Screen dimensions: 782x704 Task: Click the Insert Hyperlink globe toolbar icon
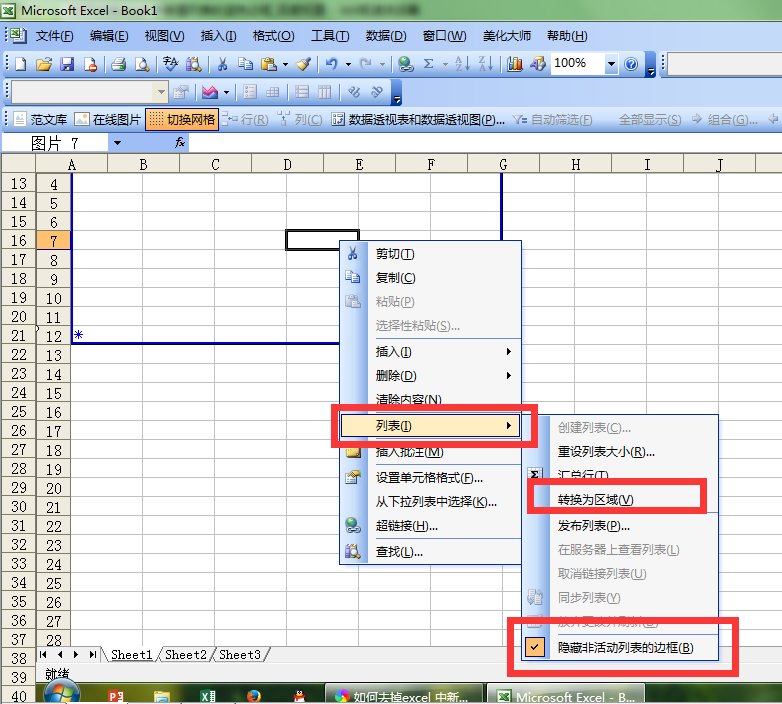click(x=405, y=64)
